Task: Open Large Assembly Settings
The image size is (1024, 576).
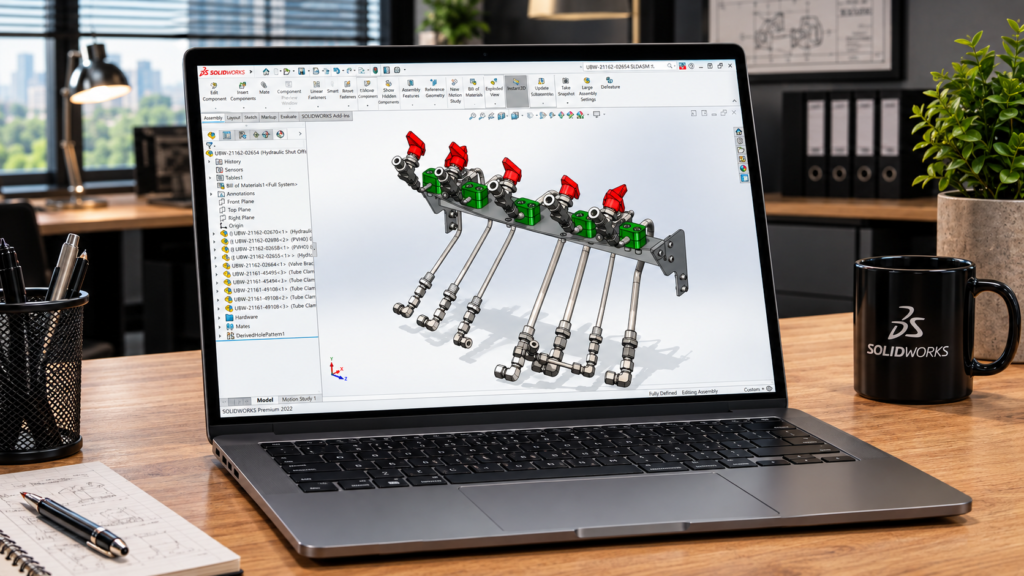Action: [x=588, y=89]
